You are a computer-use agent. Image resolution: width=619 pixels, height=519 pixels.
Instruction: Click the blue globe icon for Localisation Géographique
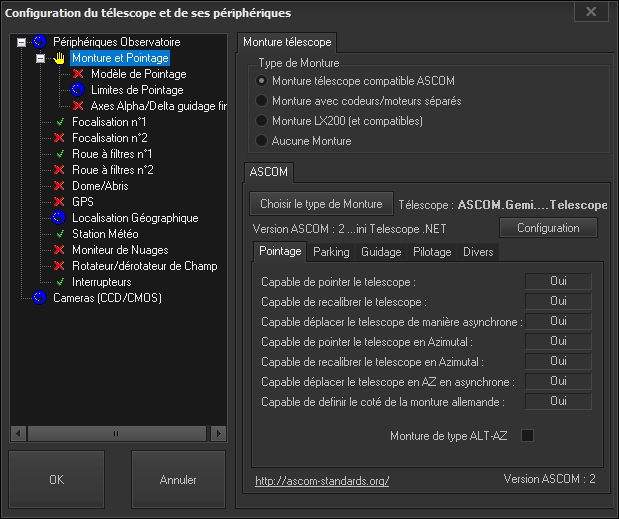(x=59, y=218)
